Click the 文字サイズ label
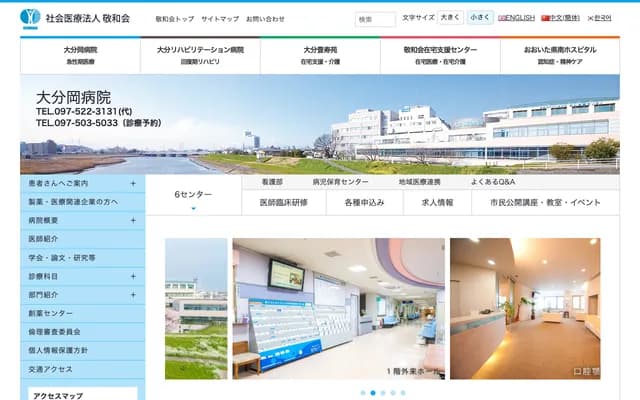The image size is (640, 400). (418, 18)
